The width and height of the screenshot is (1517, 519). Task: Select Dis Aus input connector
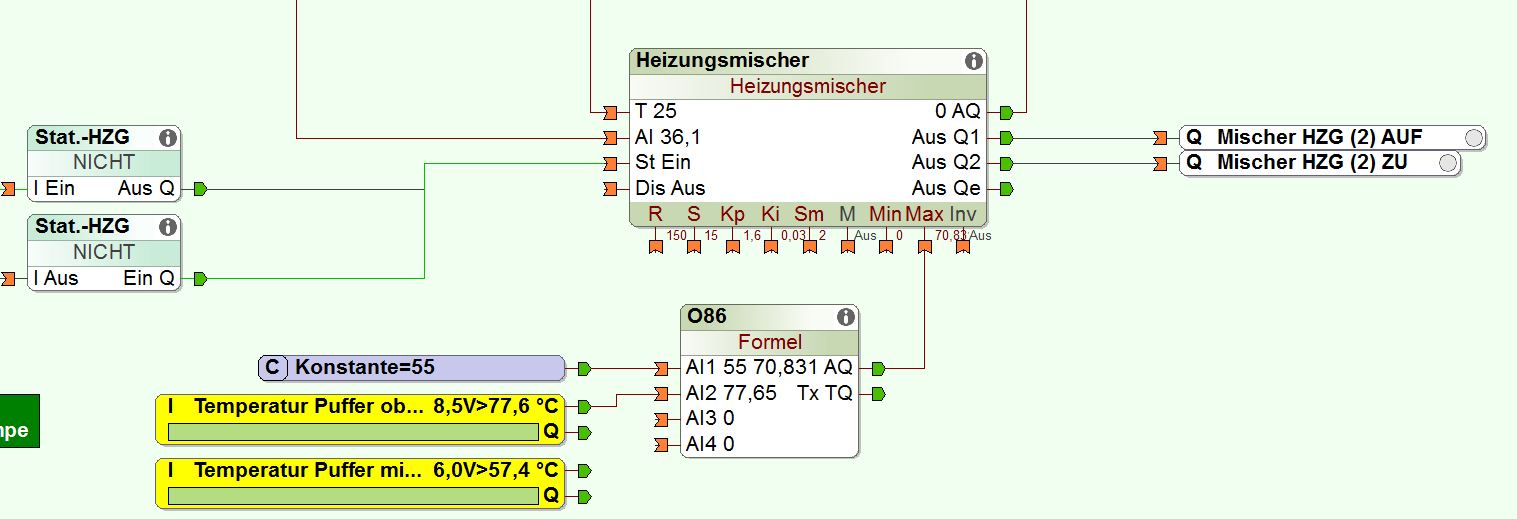(x=610, y=189)
